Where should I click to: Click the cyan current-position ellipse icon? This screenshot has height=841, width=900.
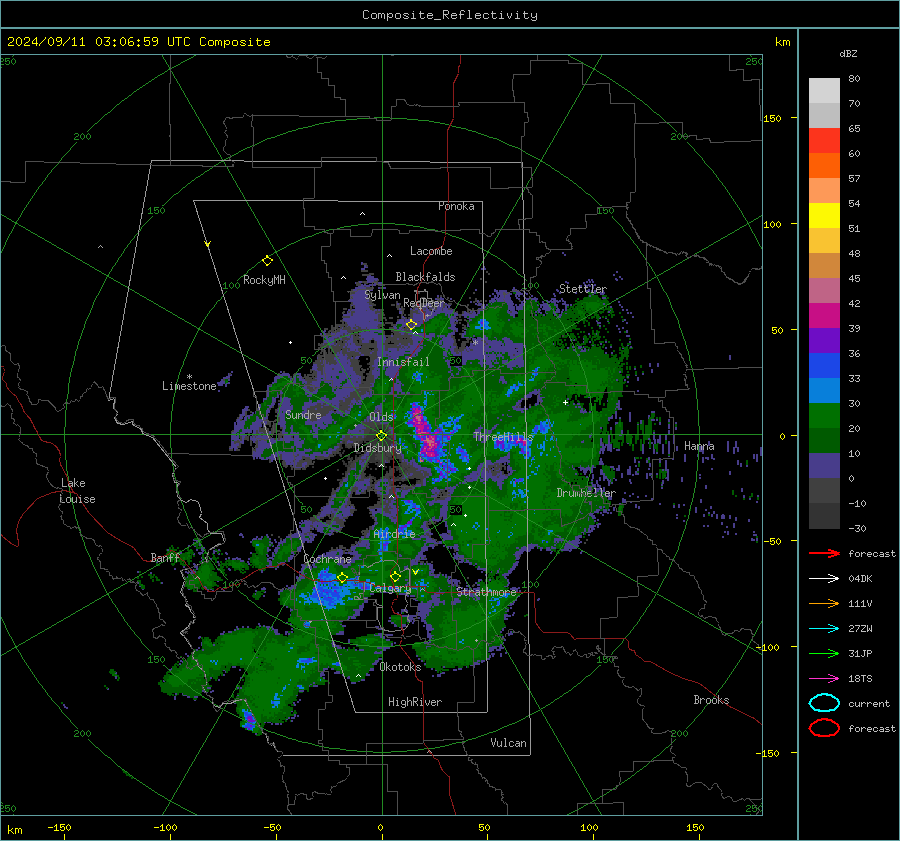click(824, 703)
